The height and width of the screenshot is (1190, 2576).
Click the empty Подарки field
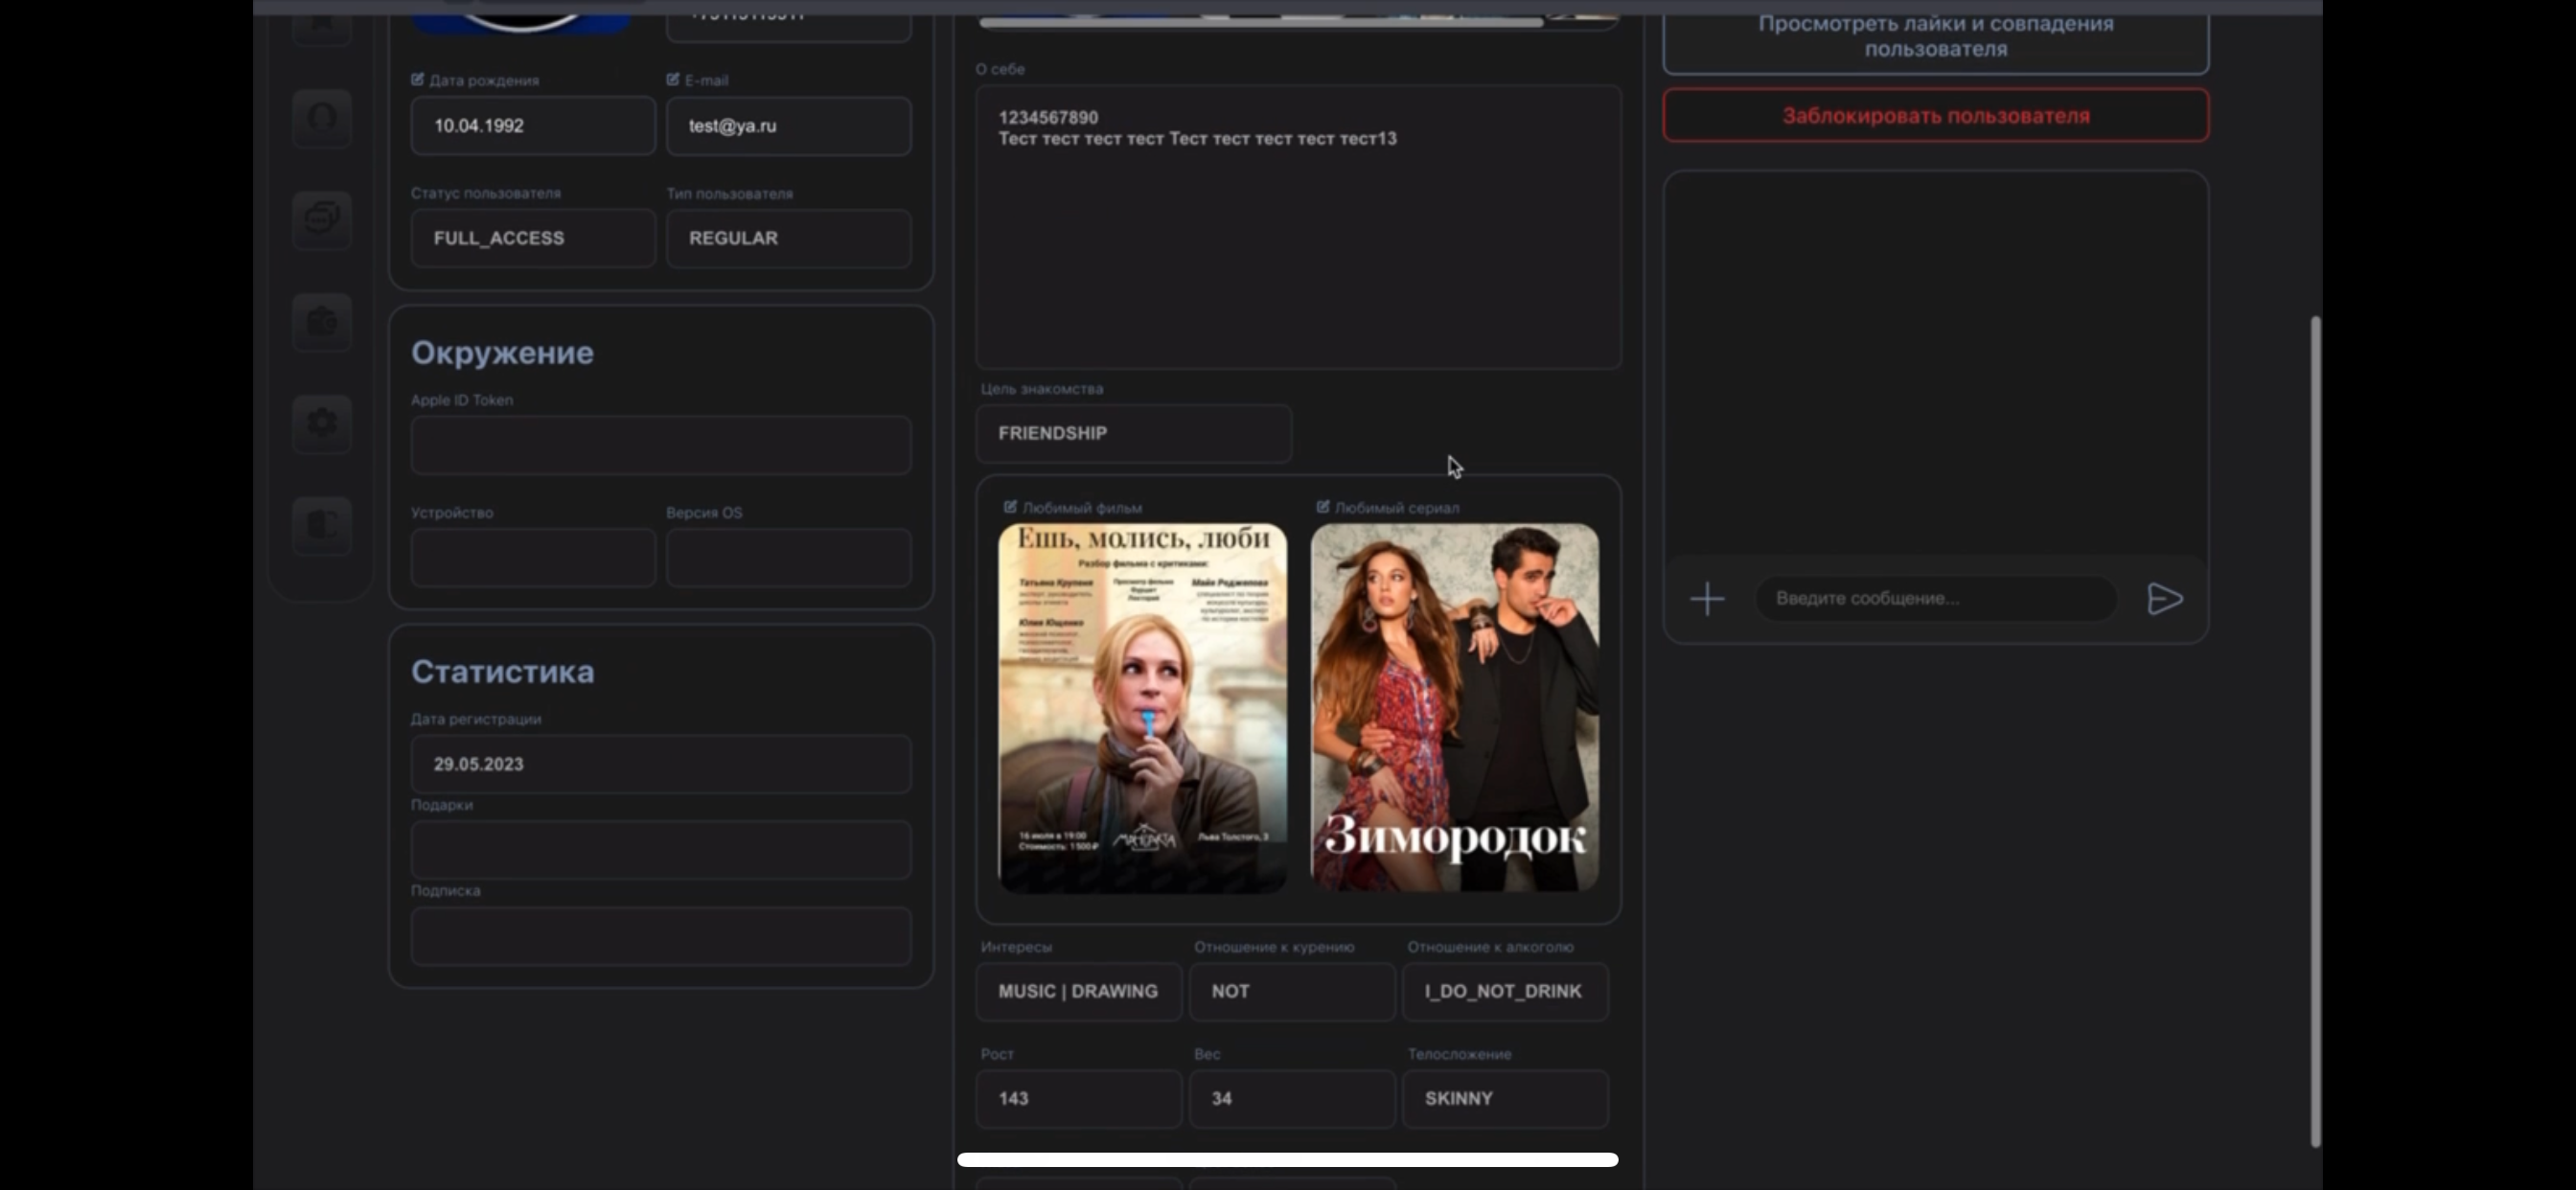point(661,850)
